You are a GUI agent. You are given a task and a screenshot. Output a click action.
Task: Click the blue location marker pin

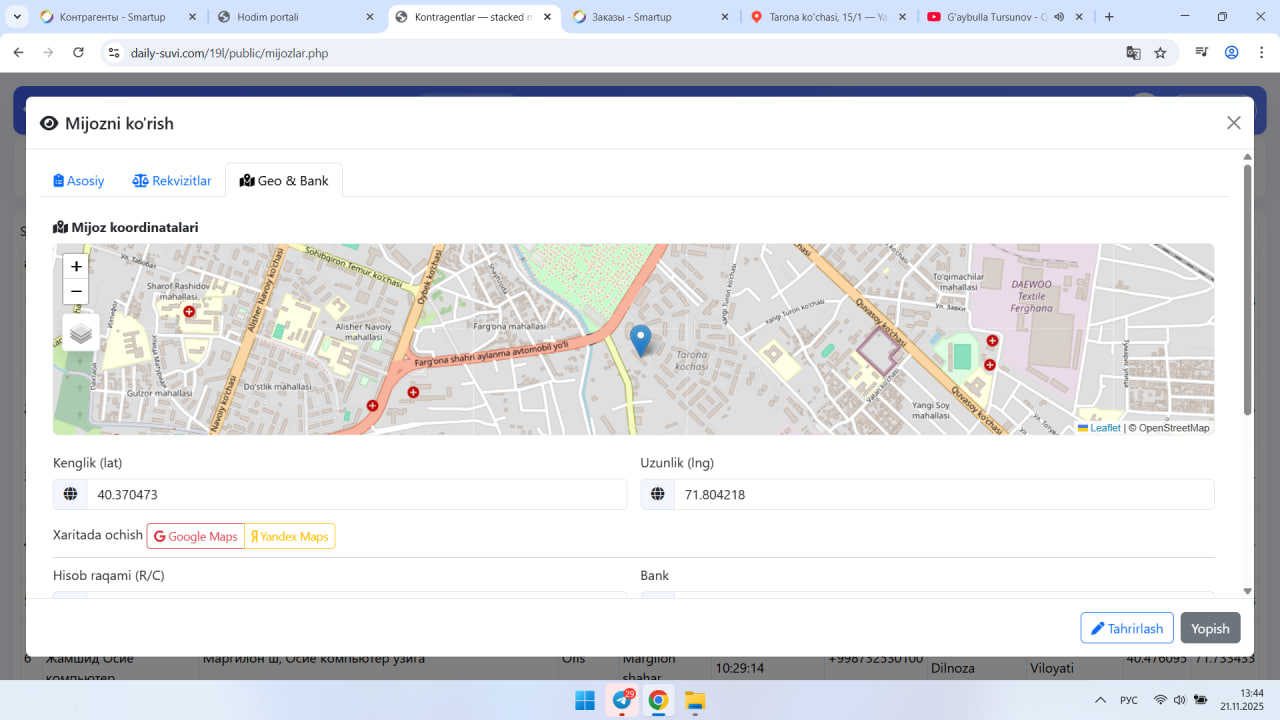640,340
